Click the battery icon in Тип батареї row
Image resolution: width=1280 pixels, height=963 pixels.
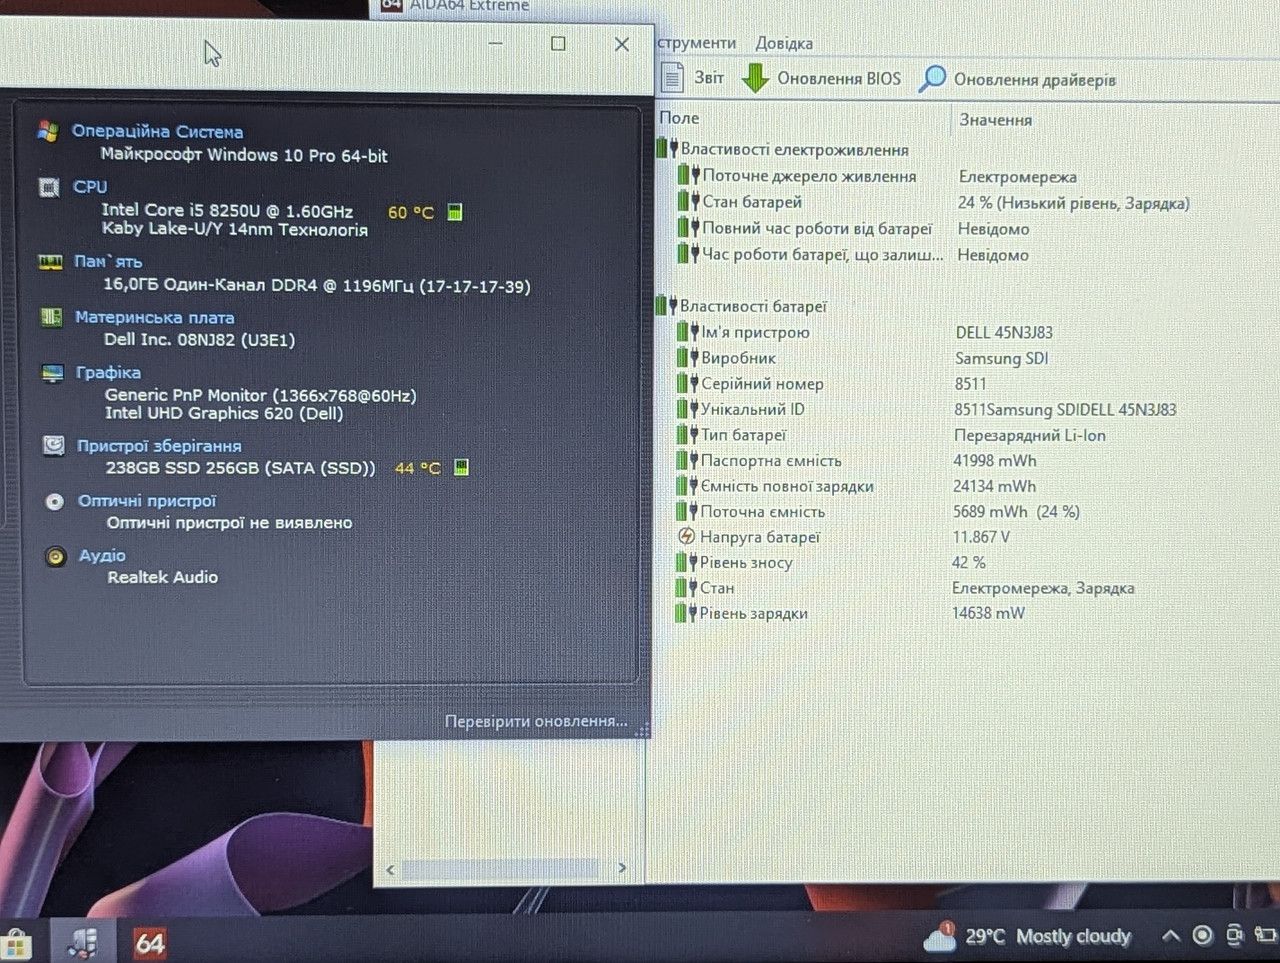coord(686,434)
